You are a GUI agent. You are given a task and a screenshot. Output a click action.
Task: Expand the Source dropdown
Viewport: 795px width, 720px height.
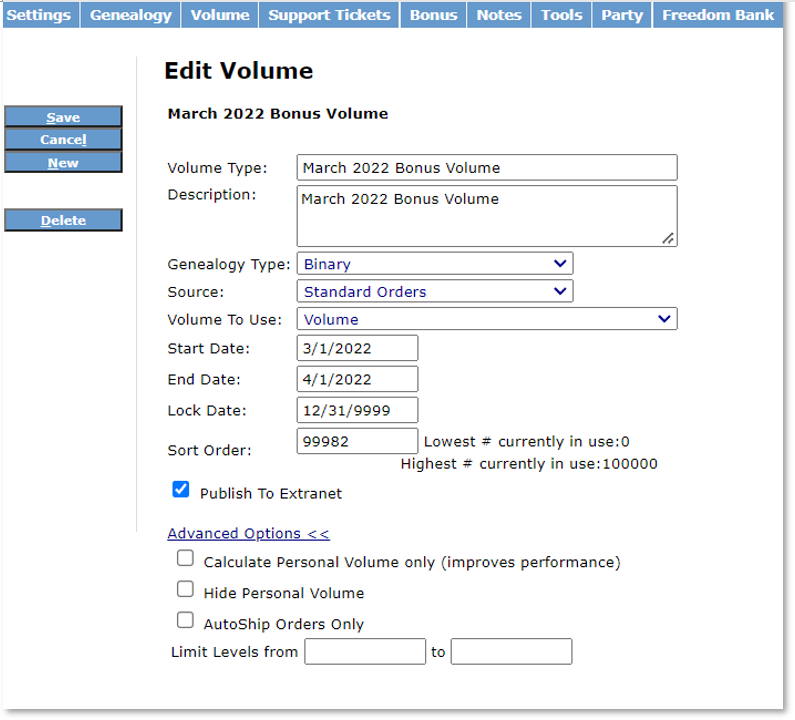[434, 292]
